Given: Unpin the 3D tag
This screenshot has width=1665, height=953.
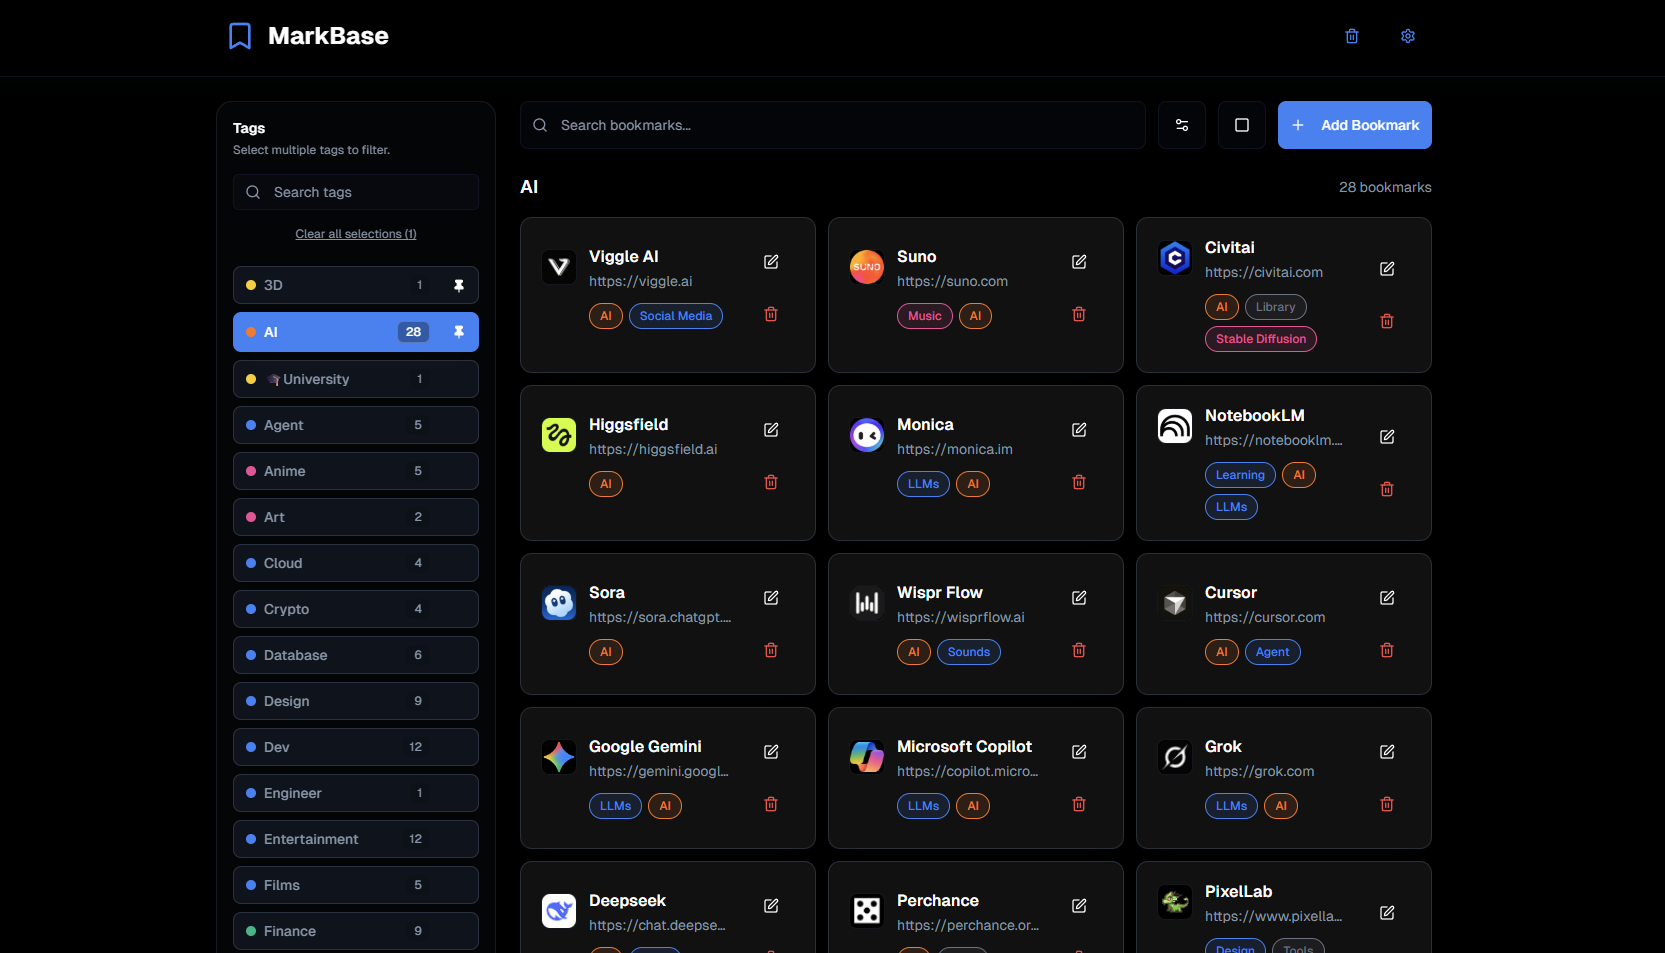Looking at the screenshot, I should pos(459,285).
